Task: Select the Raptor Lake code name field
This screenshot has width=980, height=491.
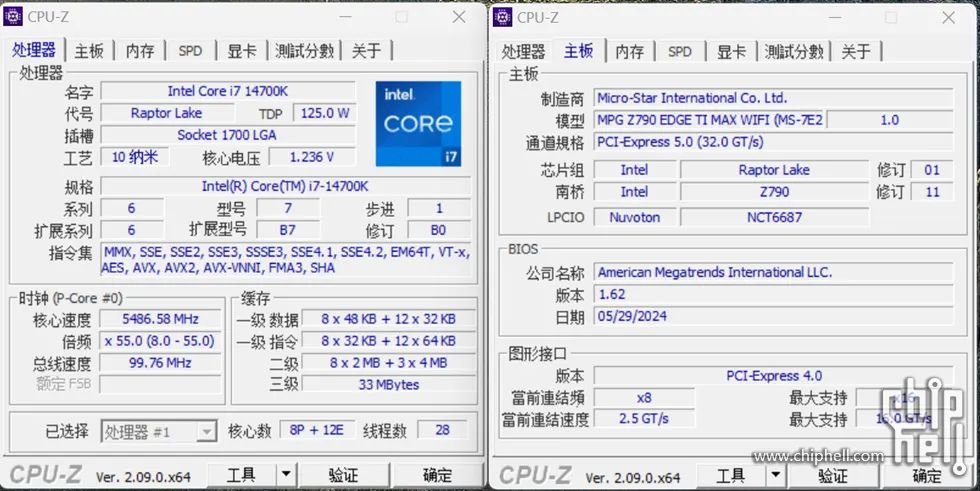Action: (x=166, y=113)
